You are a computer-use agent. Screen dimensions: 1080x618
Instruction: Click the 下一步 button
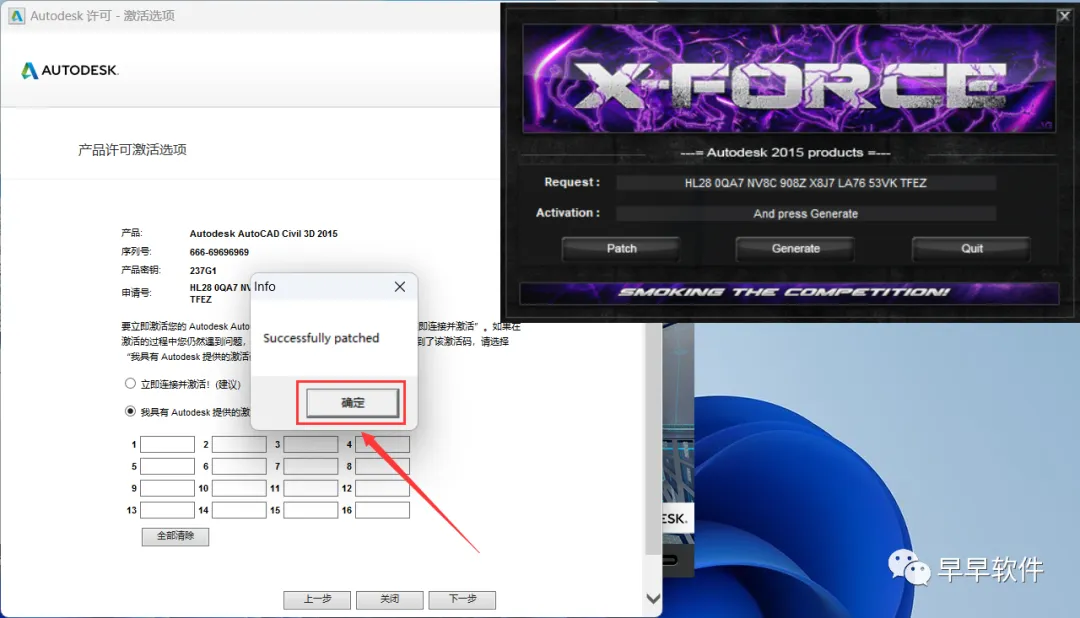pos(462,599)
